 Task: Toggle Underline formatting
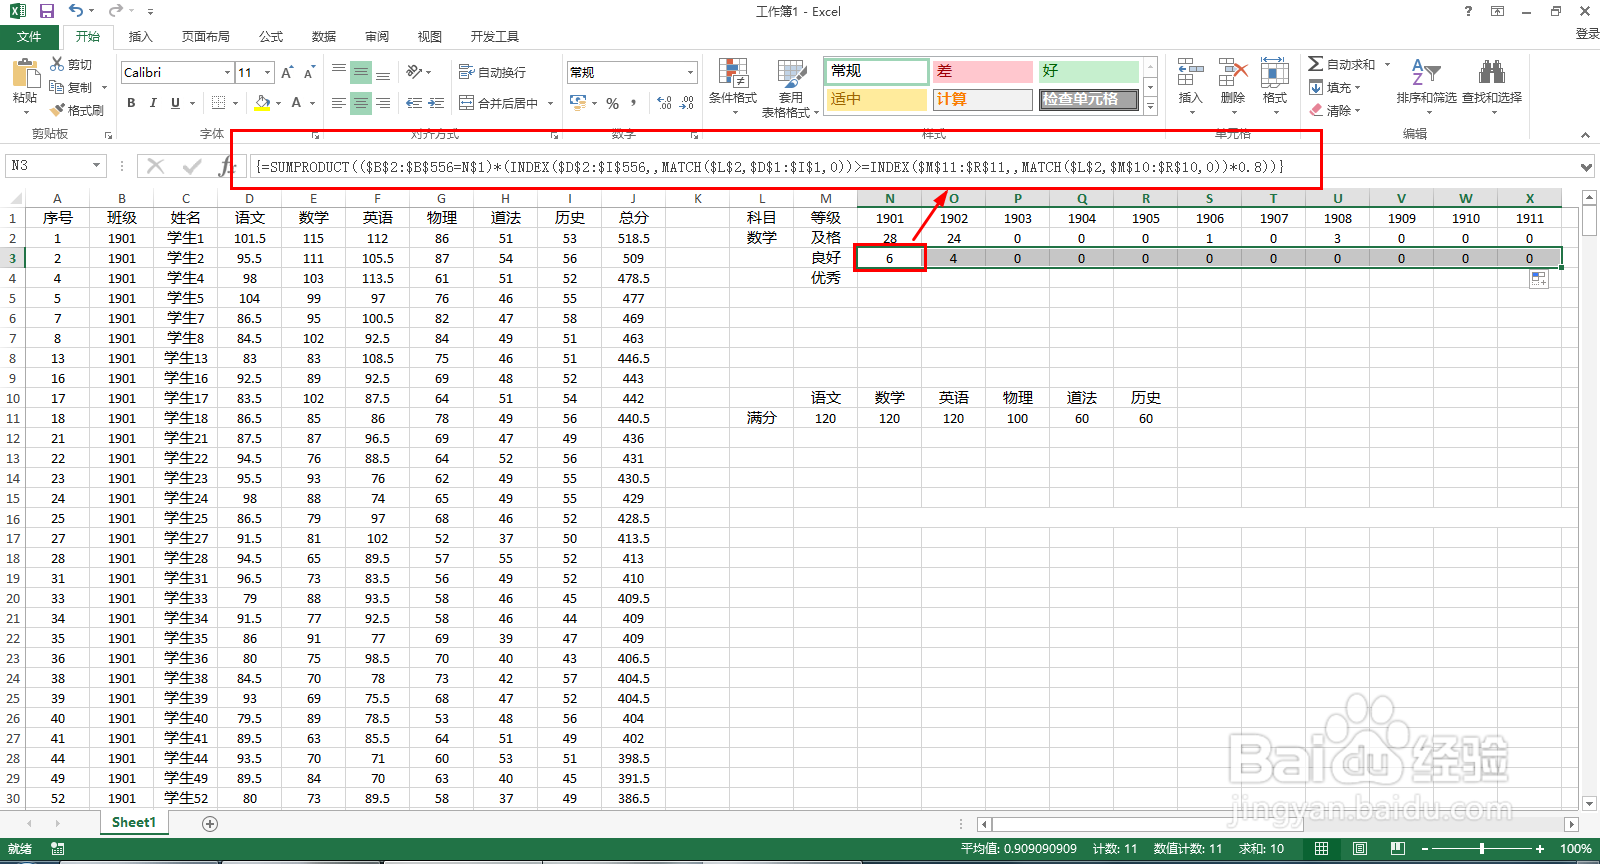tap(175, 103)
